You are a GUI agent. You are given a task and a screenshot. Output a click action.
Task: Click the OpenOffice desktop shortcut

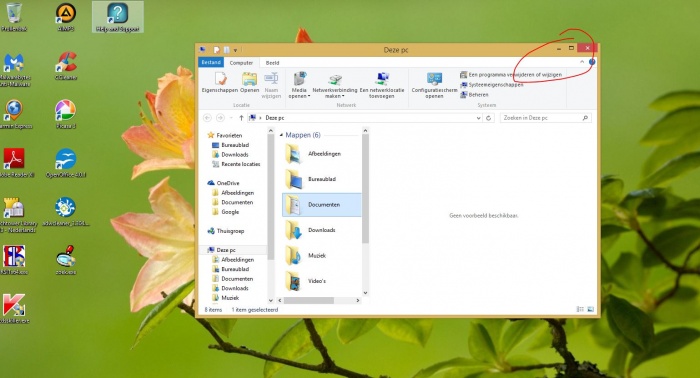click(66, 163)
